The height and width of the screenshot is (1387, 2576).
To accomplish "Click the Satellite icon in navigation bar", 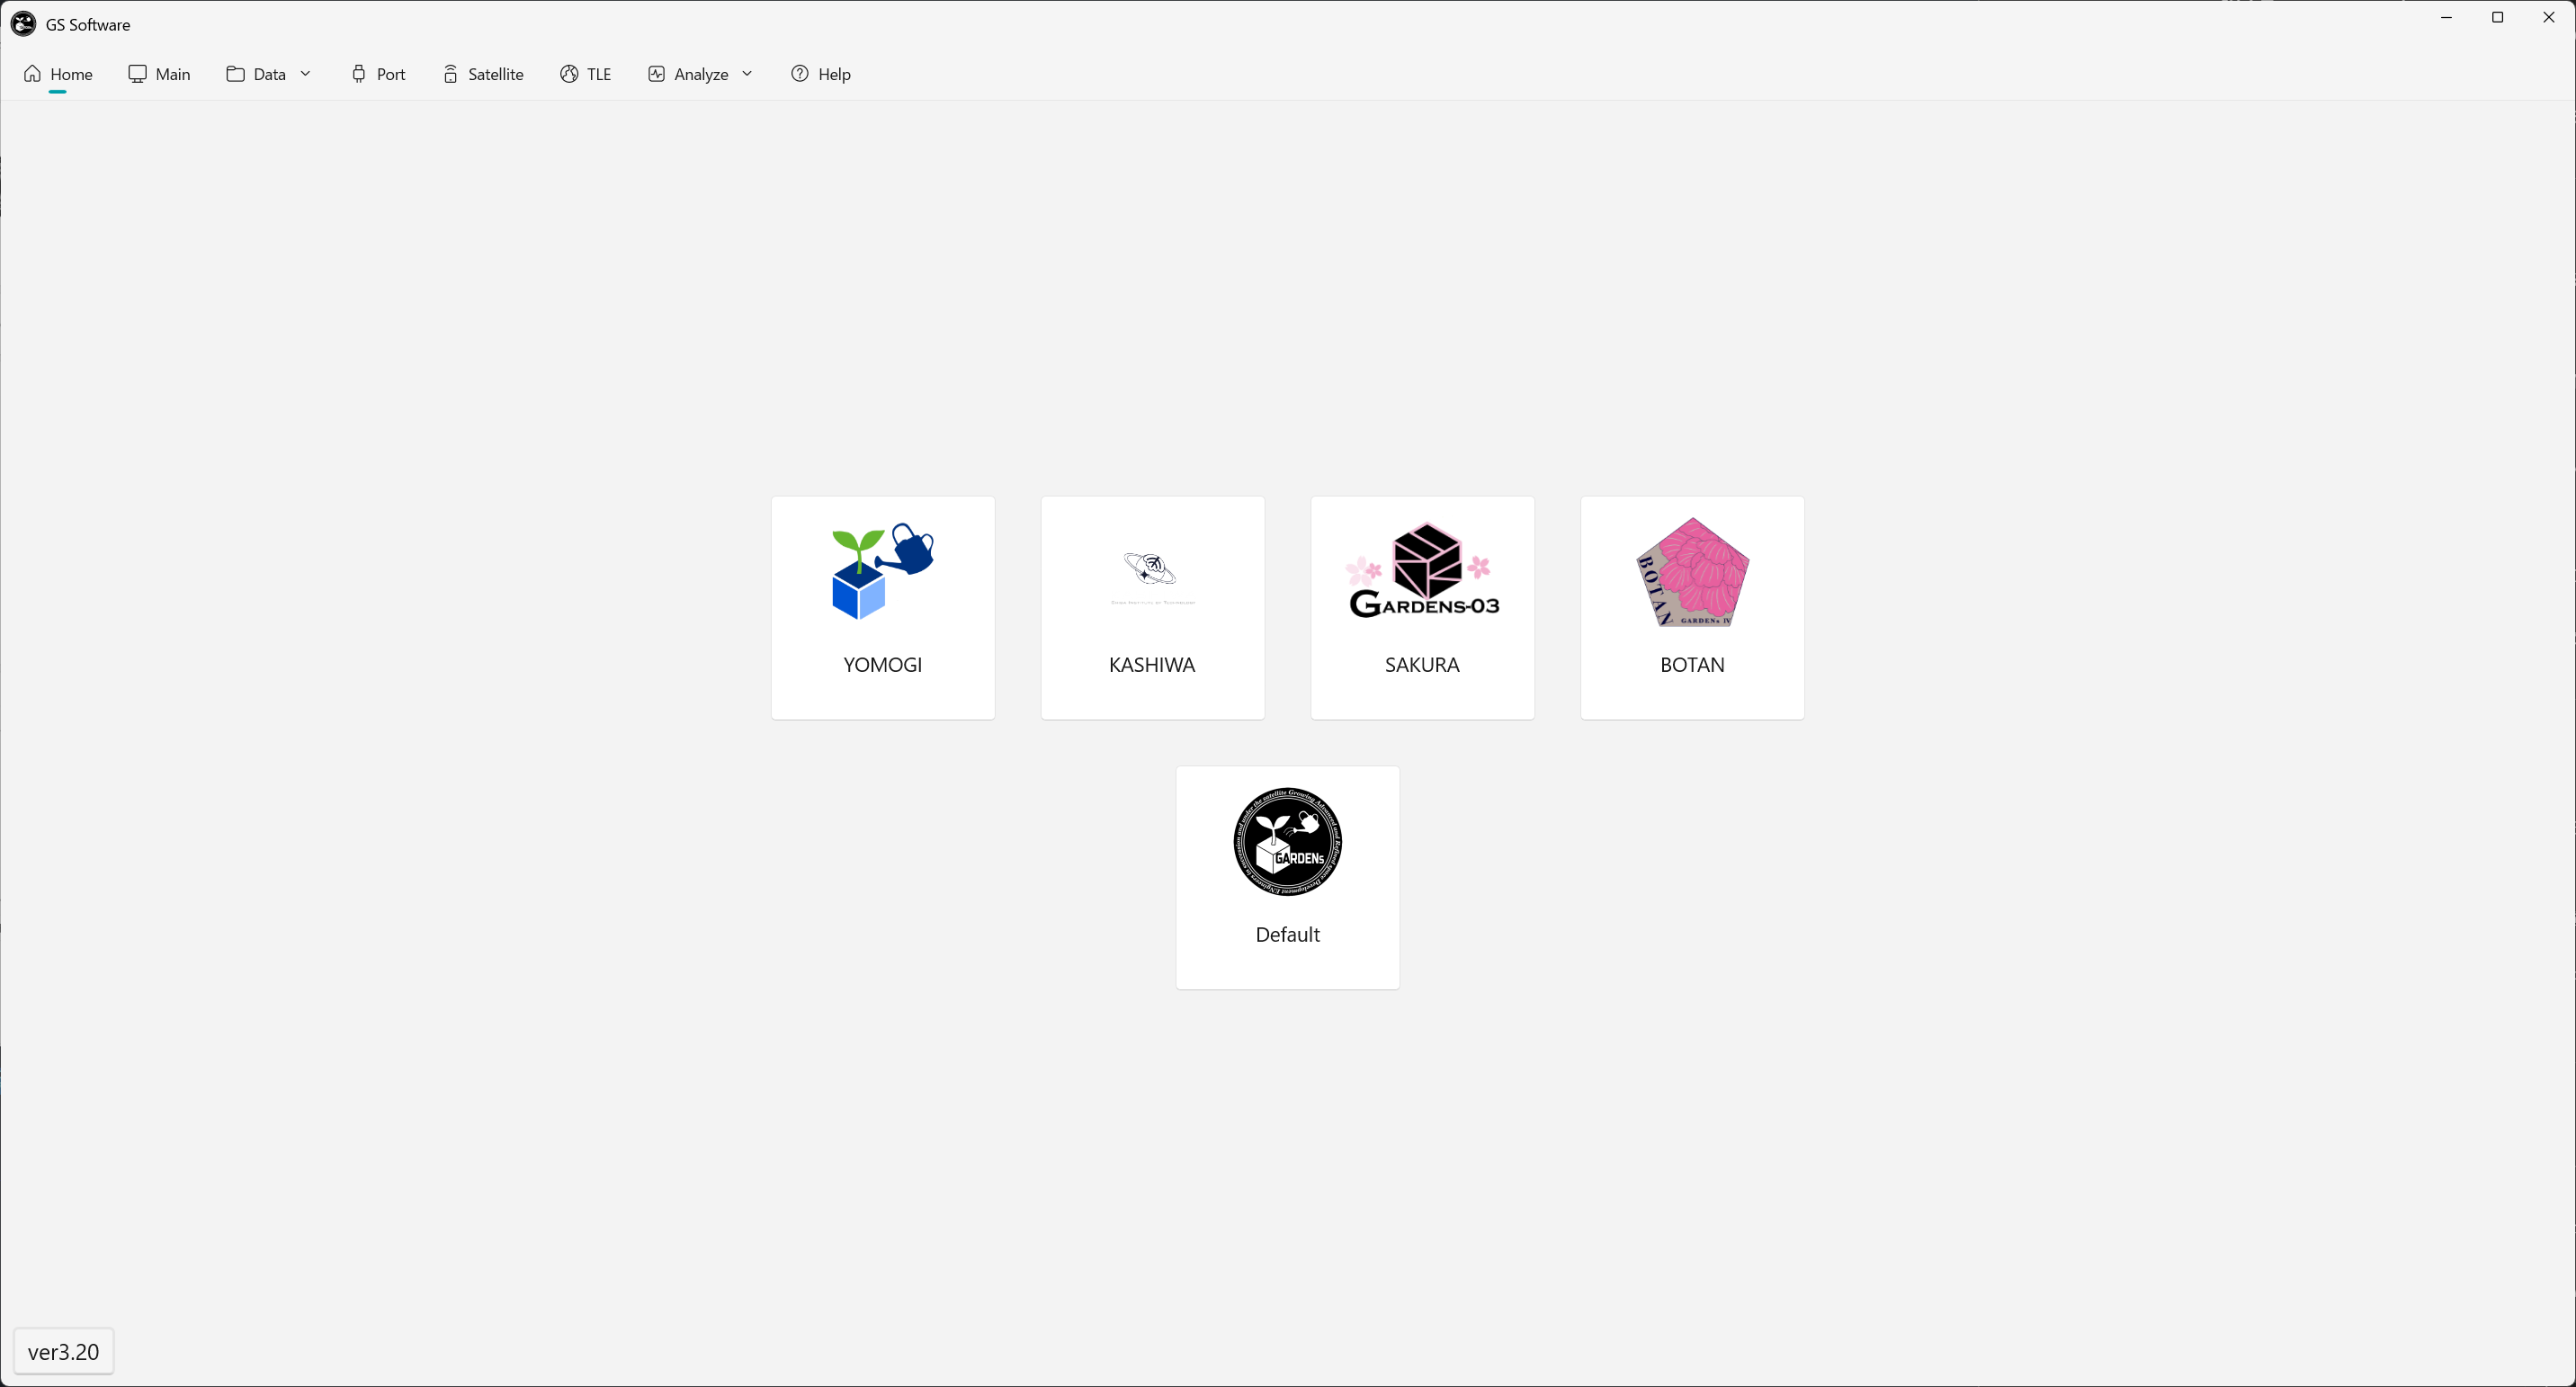I will pyautogui.click(x=450, y=74).
